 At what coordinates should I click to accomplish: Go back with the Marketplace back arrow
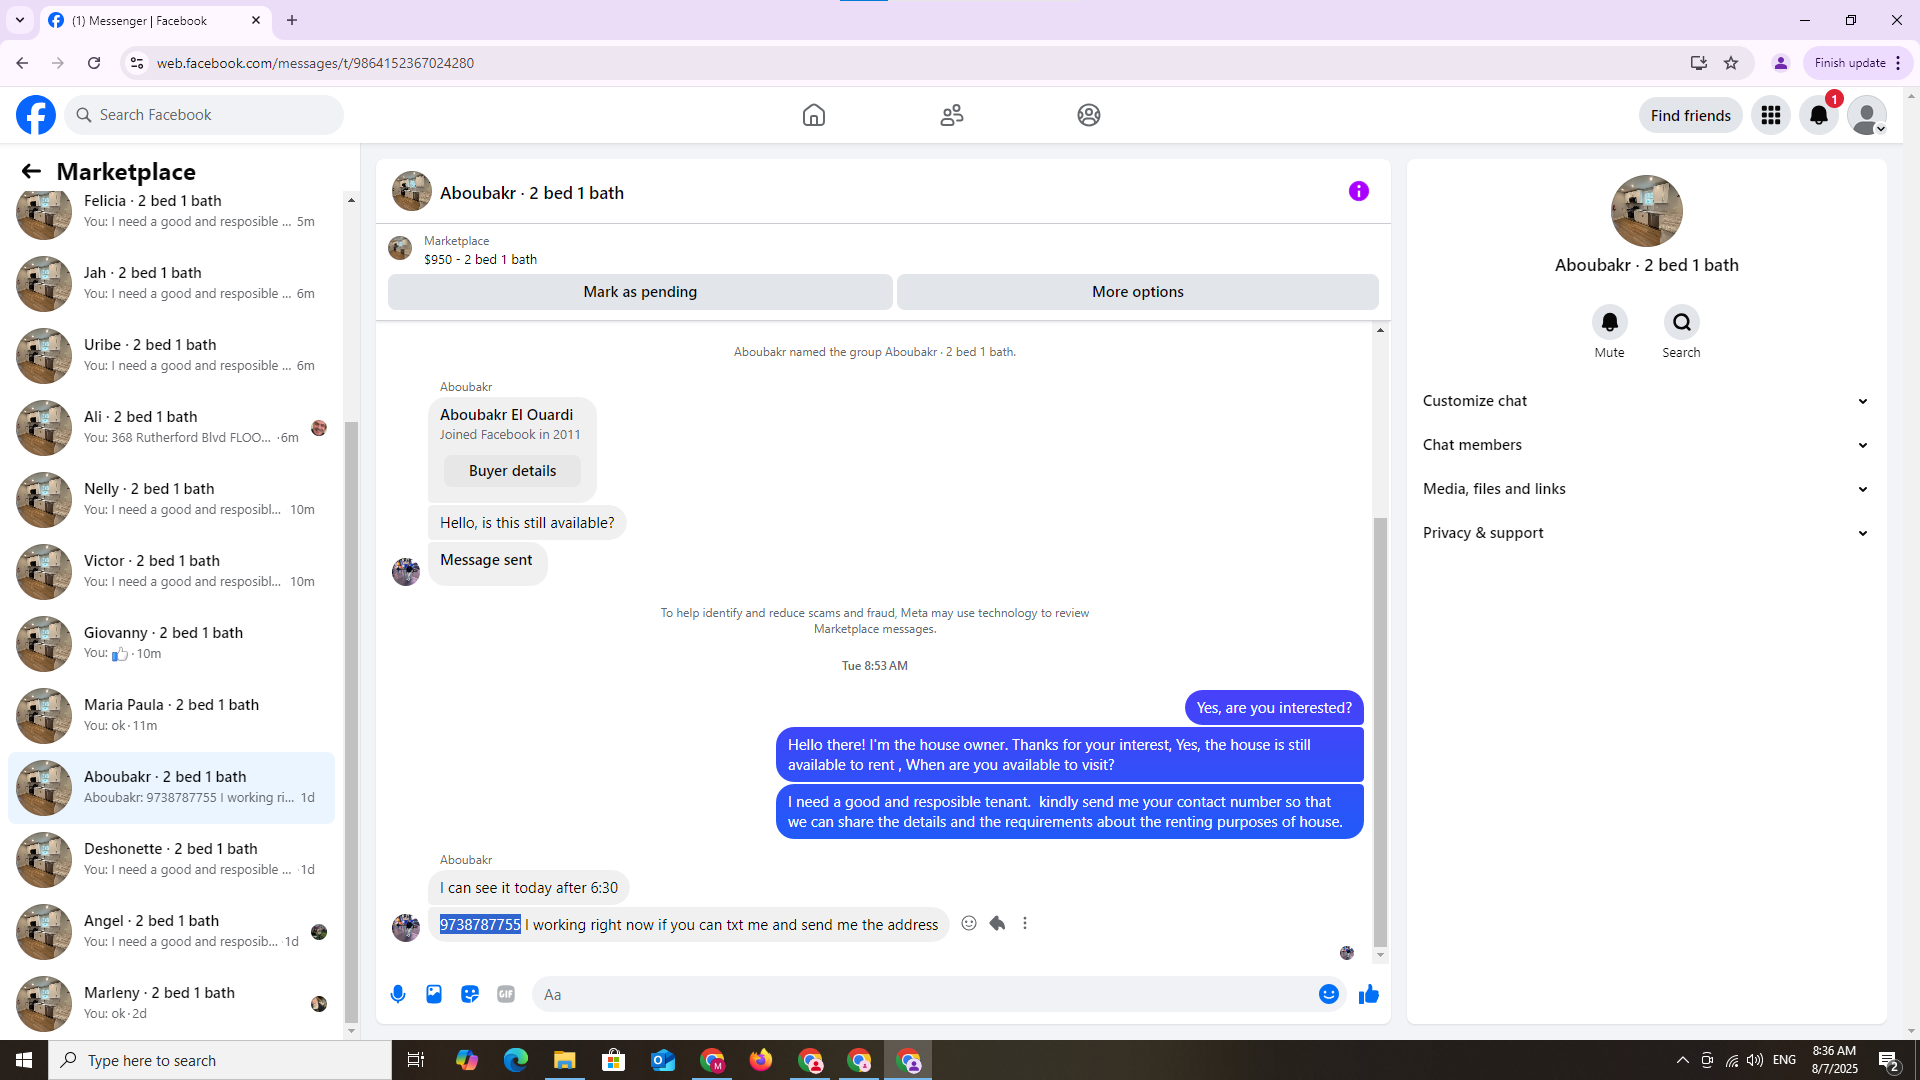[31, 171]
